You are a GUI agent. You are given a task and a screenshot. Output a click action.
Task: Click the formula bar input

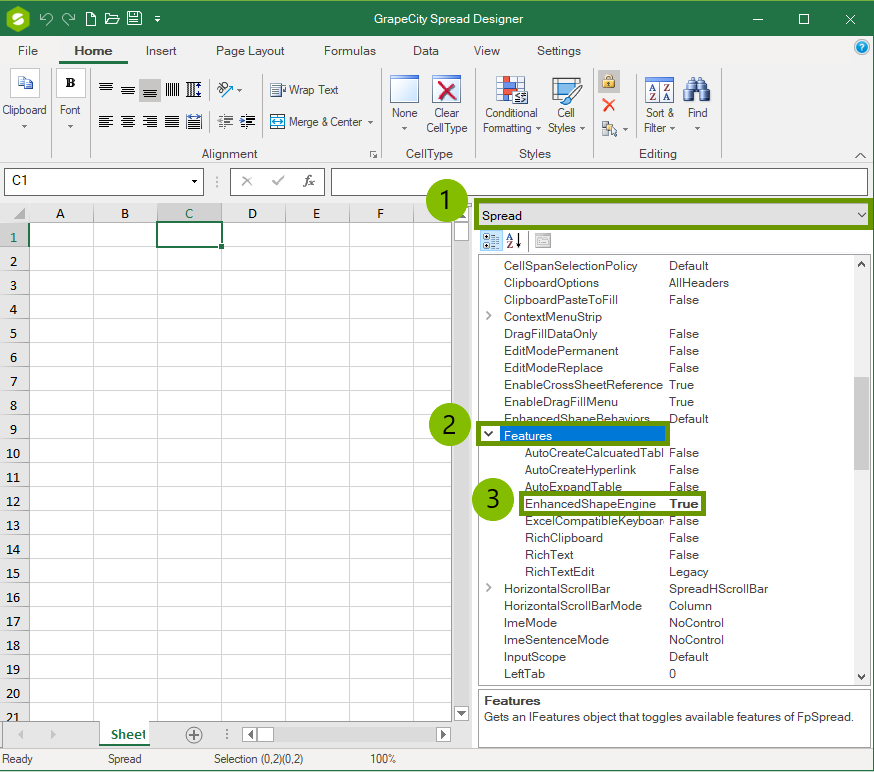[599, 182]
